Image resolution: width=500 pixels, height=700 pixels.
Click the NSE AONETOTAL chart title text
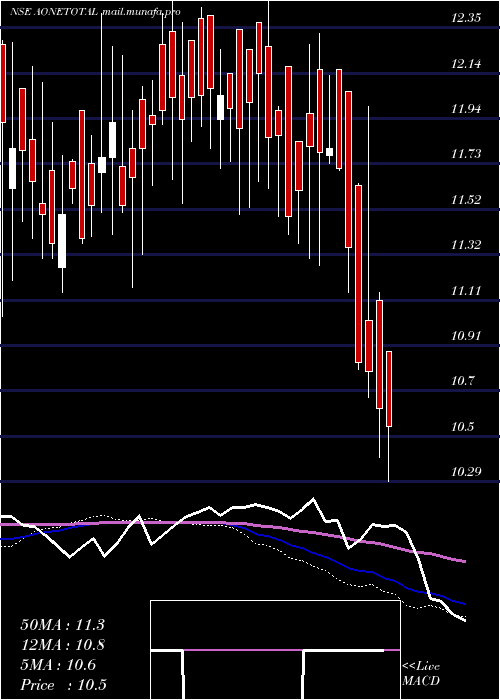pyautogui.click(x=95, y=12)
